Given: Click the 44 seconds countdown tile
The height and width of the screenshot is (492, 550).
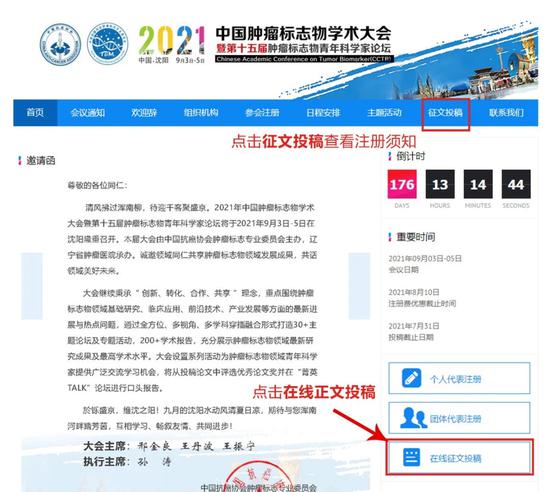Looking at the screenshot, I should coord(516,184).
